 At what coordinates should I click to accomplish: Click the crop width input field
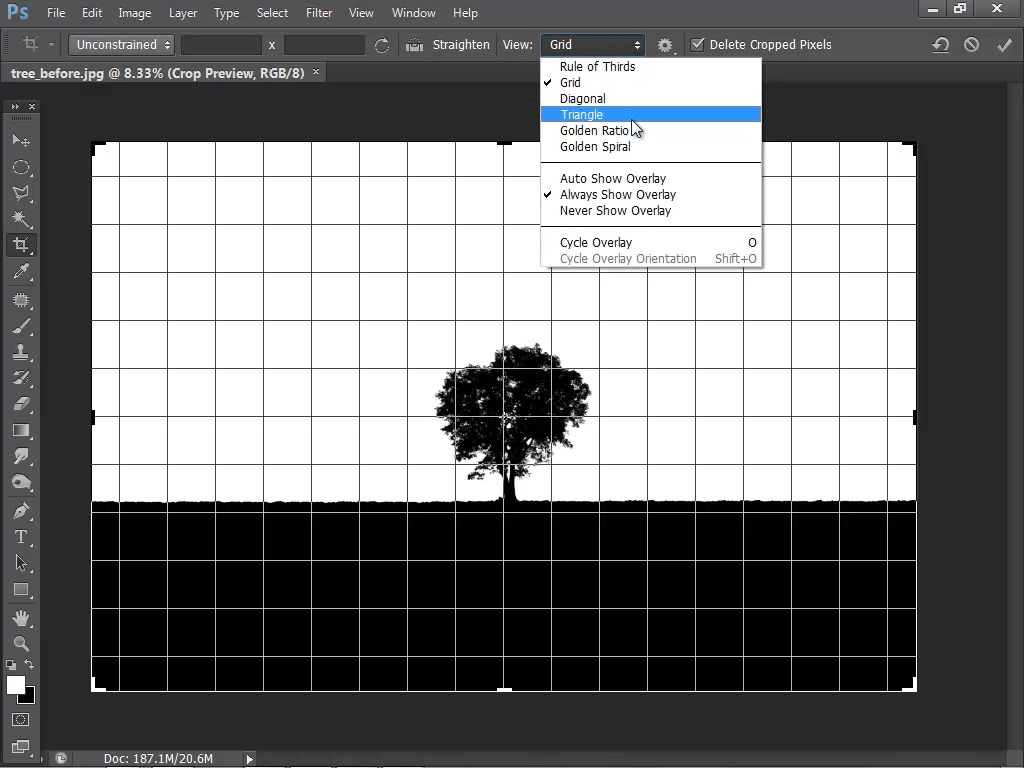click(x=221, y=45)
